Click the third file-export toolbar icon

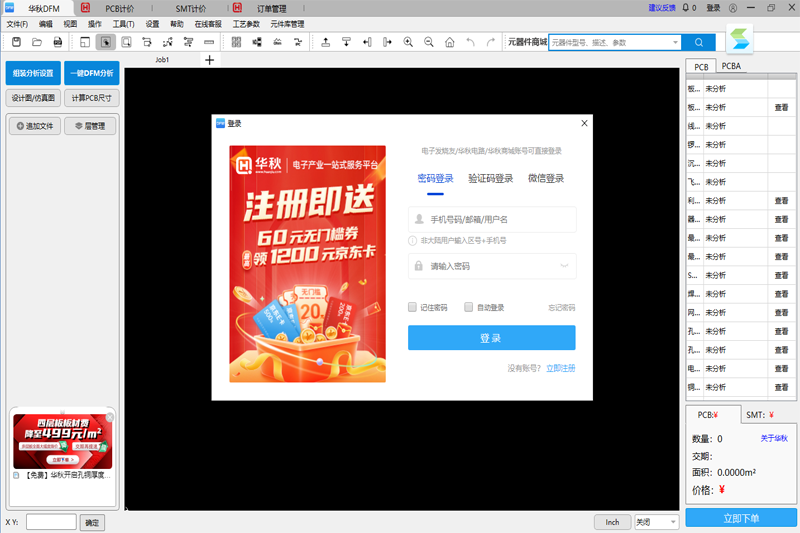58,42
